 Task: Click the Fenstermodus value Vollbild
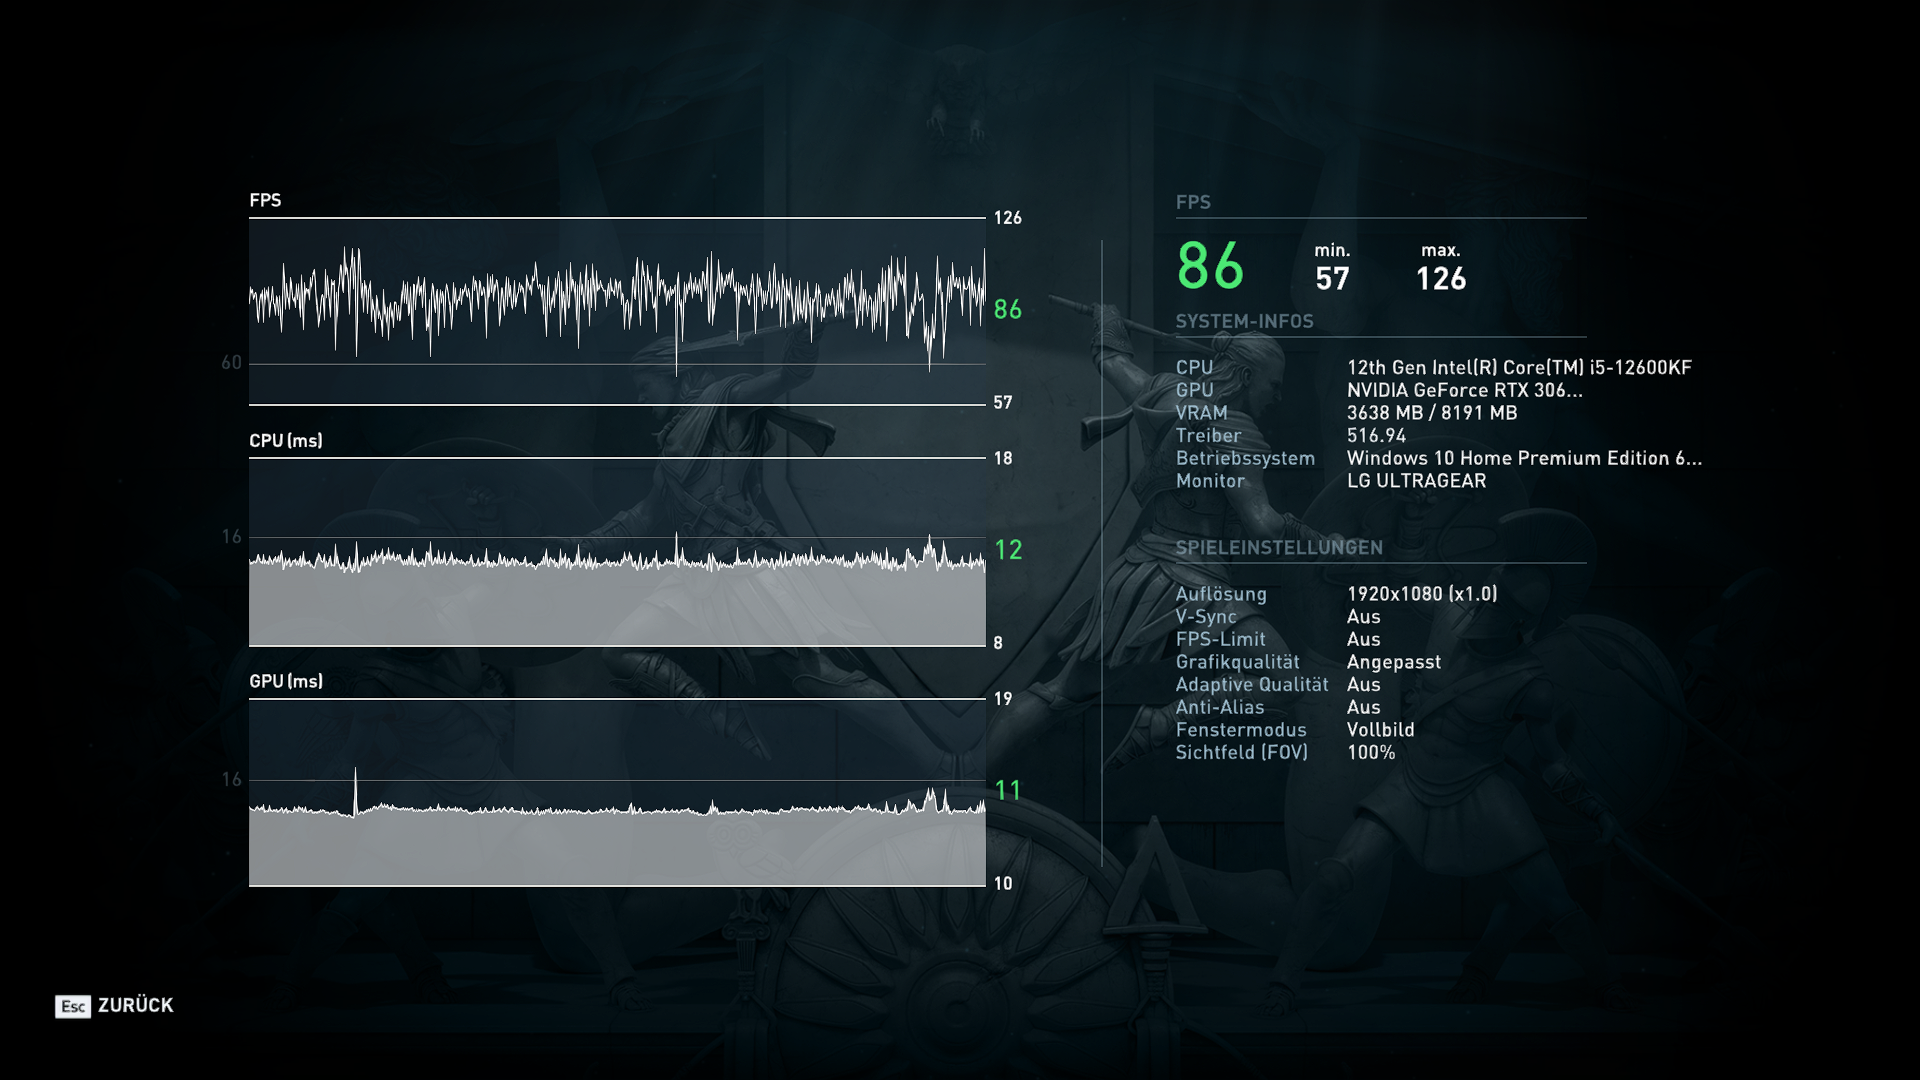pyautogui.click(x=1380, y=730)
